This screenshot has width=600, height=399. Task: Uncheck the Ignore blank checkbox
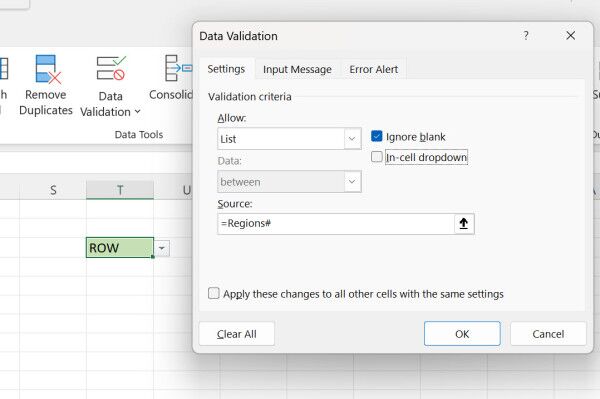[x=377, y=136]
